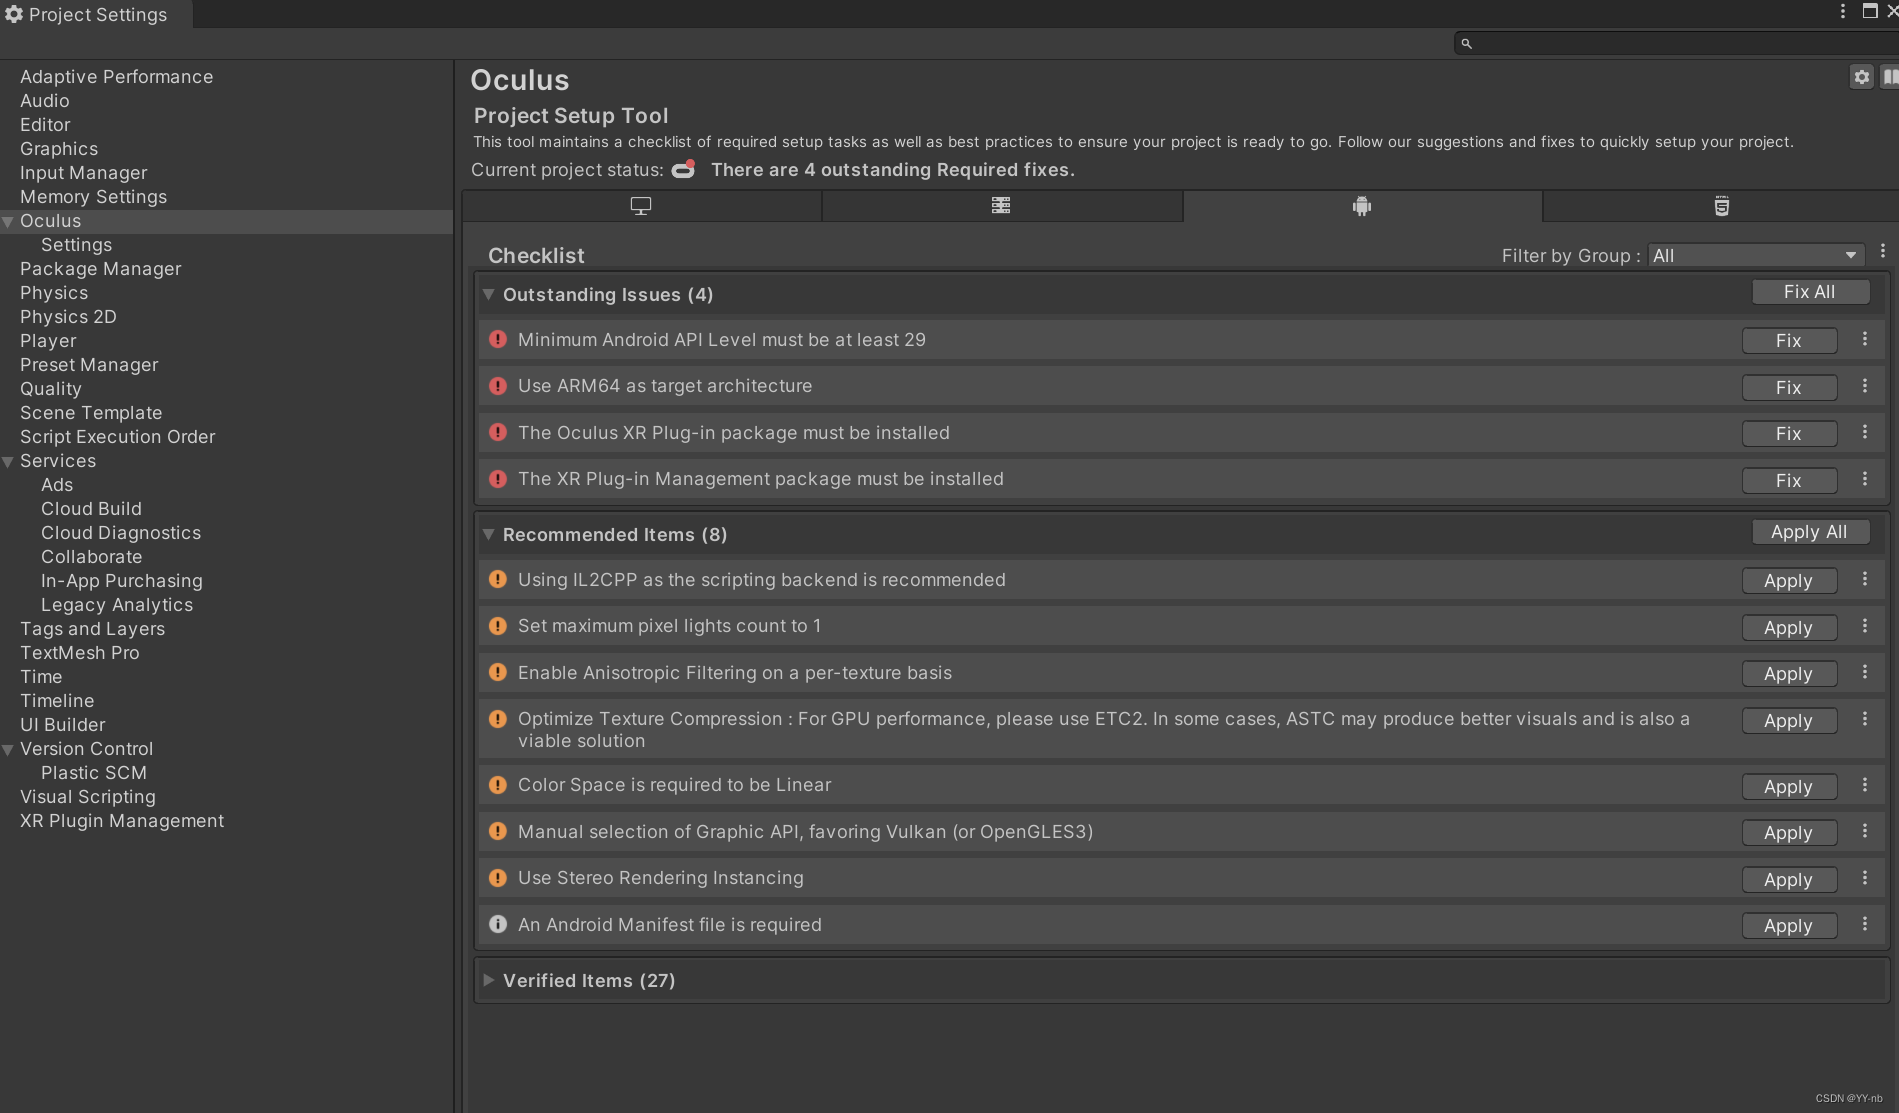This screenshot has height=1113, width=1899.
Task: Open XR Plugin Management settings
Action: click(122, 821)
